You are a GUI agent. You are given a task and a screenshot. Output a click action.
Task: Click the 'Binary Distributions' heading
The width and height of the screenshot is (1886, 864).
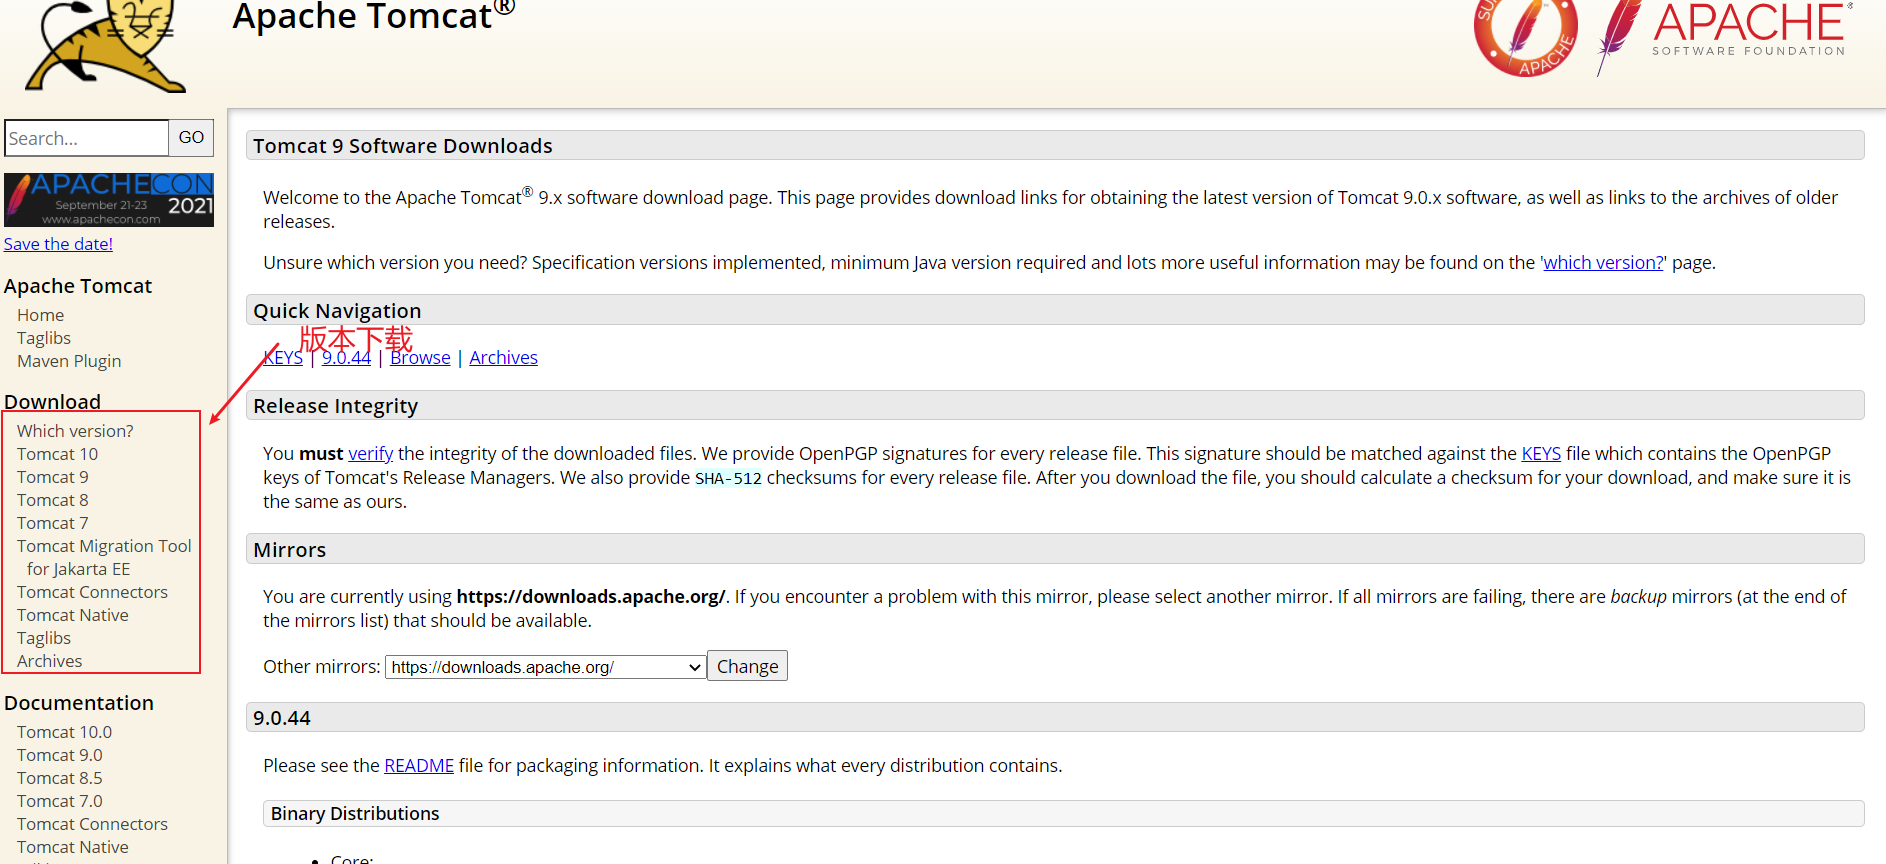pos(355,814)
